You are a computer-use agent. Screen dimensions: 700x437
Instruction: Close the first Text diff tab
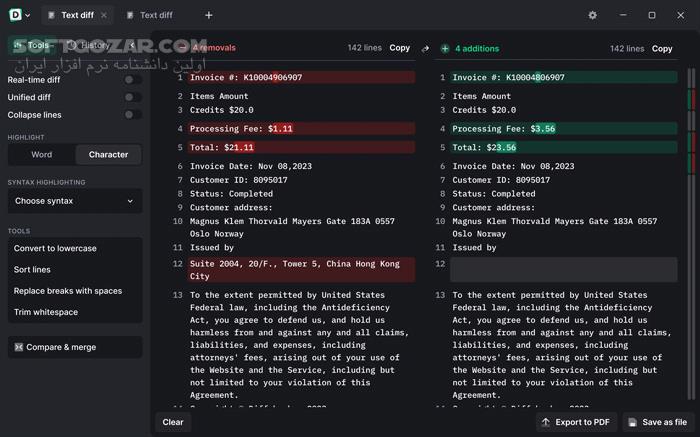(104, 15)
